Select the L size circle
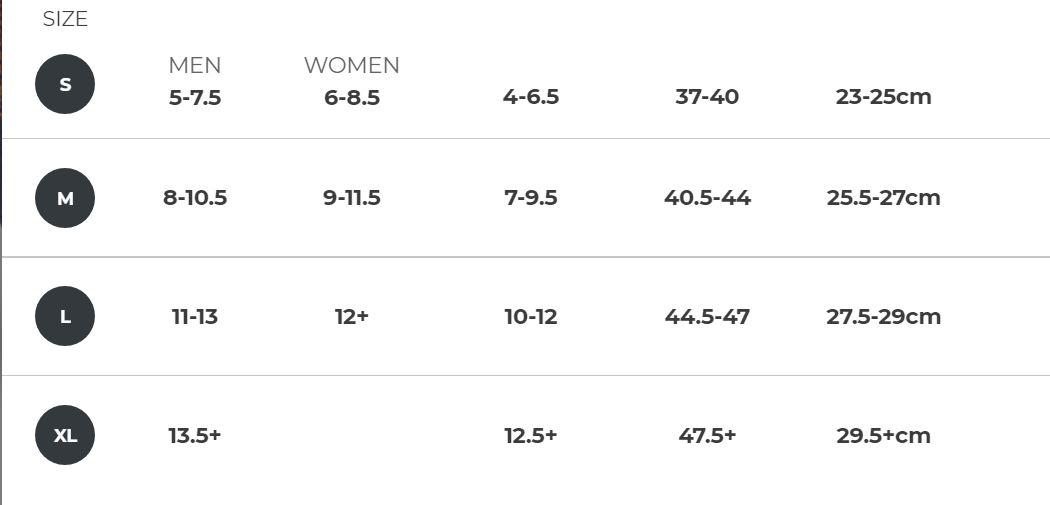The image size is (1050, 505). pyautogui.click(x=65, y=316)
